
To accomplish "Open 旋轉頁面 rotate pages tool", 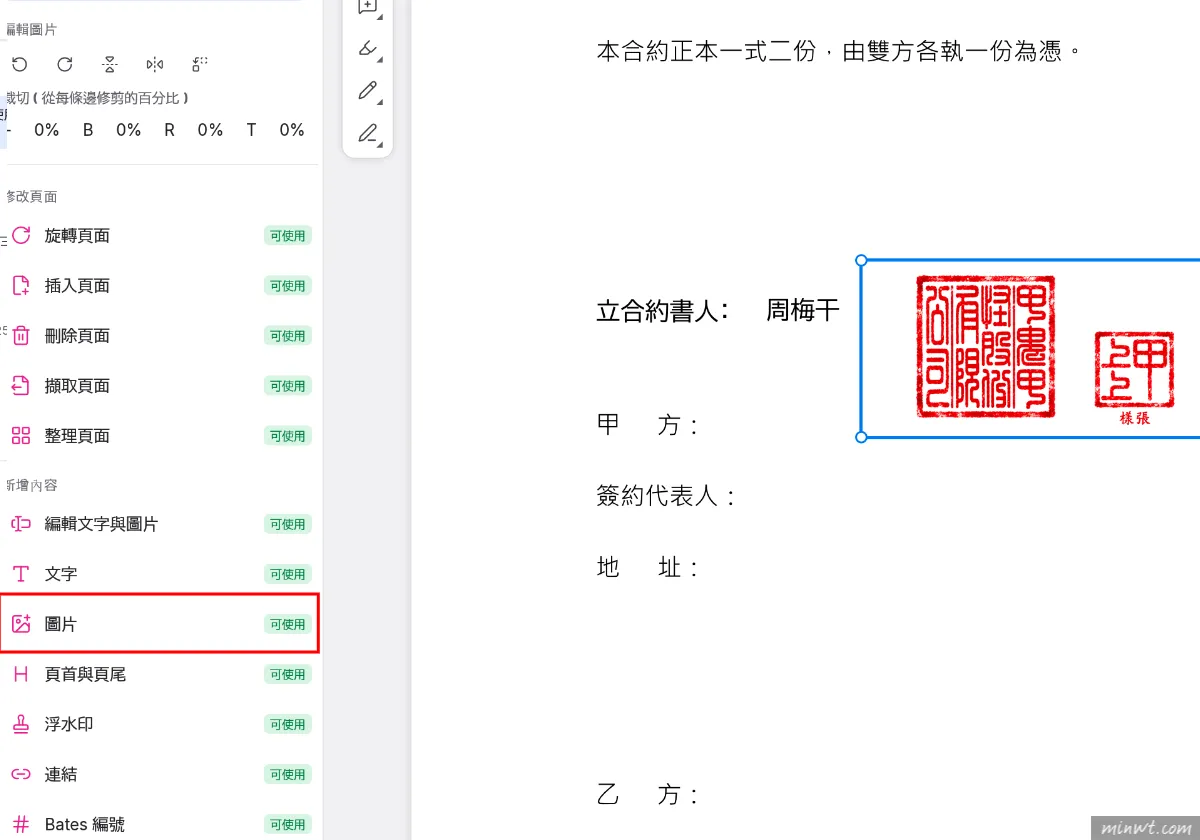I will pyautogui.click(x=160, y=236).
